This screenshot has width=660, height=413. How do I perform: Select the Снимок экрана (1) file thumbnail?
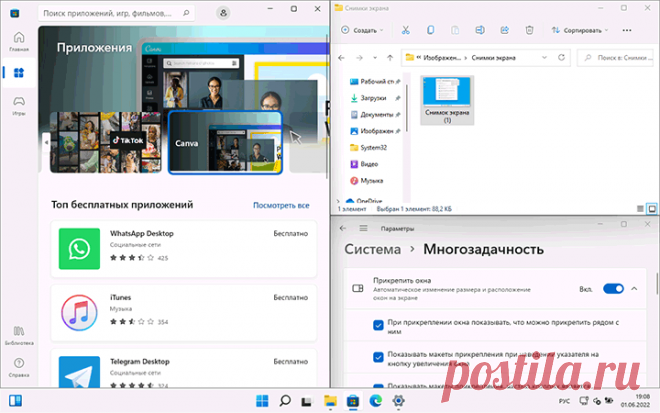(x=447, y=100)
